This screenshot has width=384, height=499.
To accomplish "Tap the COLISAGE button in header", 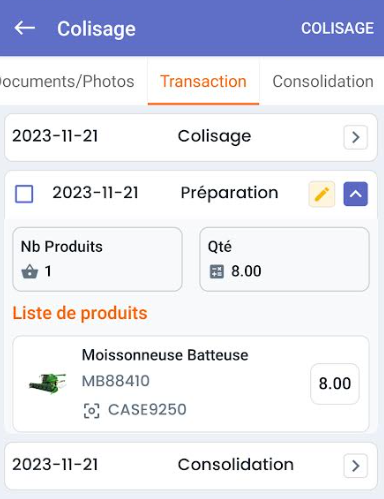I will click(337, 28).
